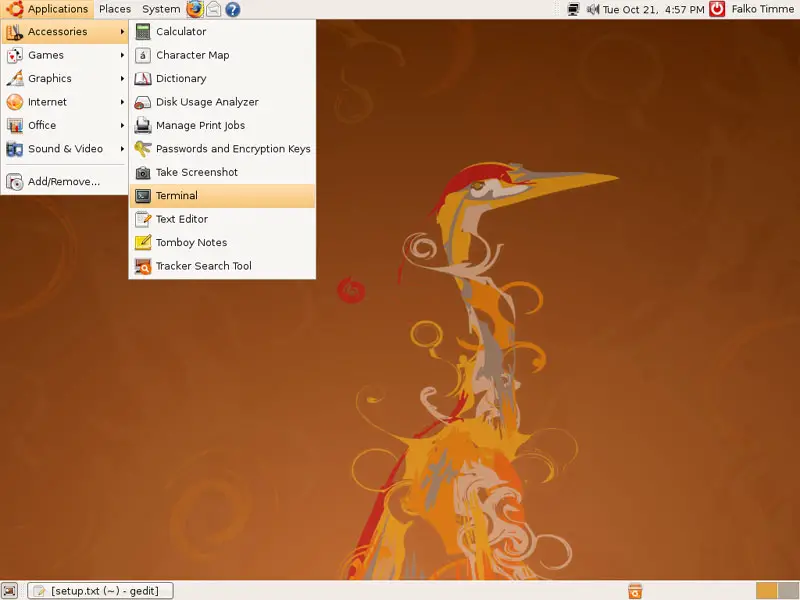800x600 pixels.
Task: Open the System menu
Action: pos(161,9)
